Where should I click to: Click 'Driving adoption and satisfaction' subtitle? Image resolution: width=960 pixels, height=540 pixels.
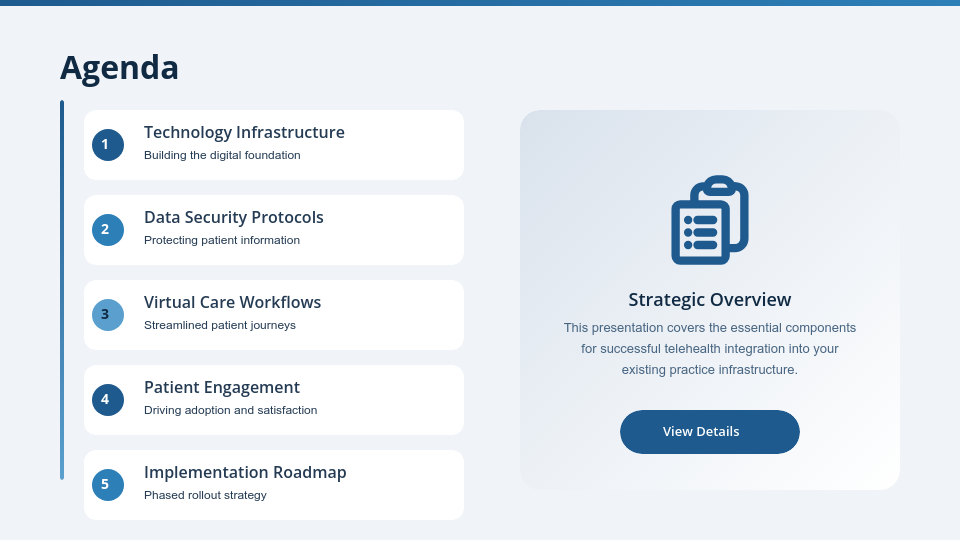click(230, 411)
